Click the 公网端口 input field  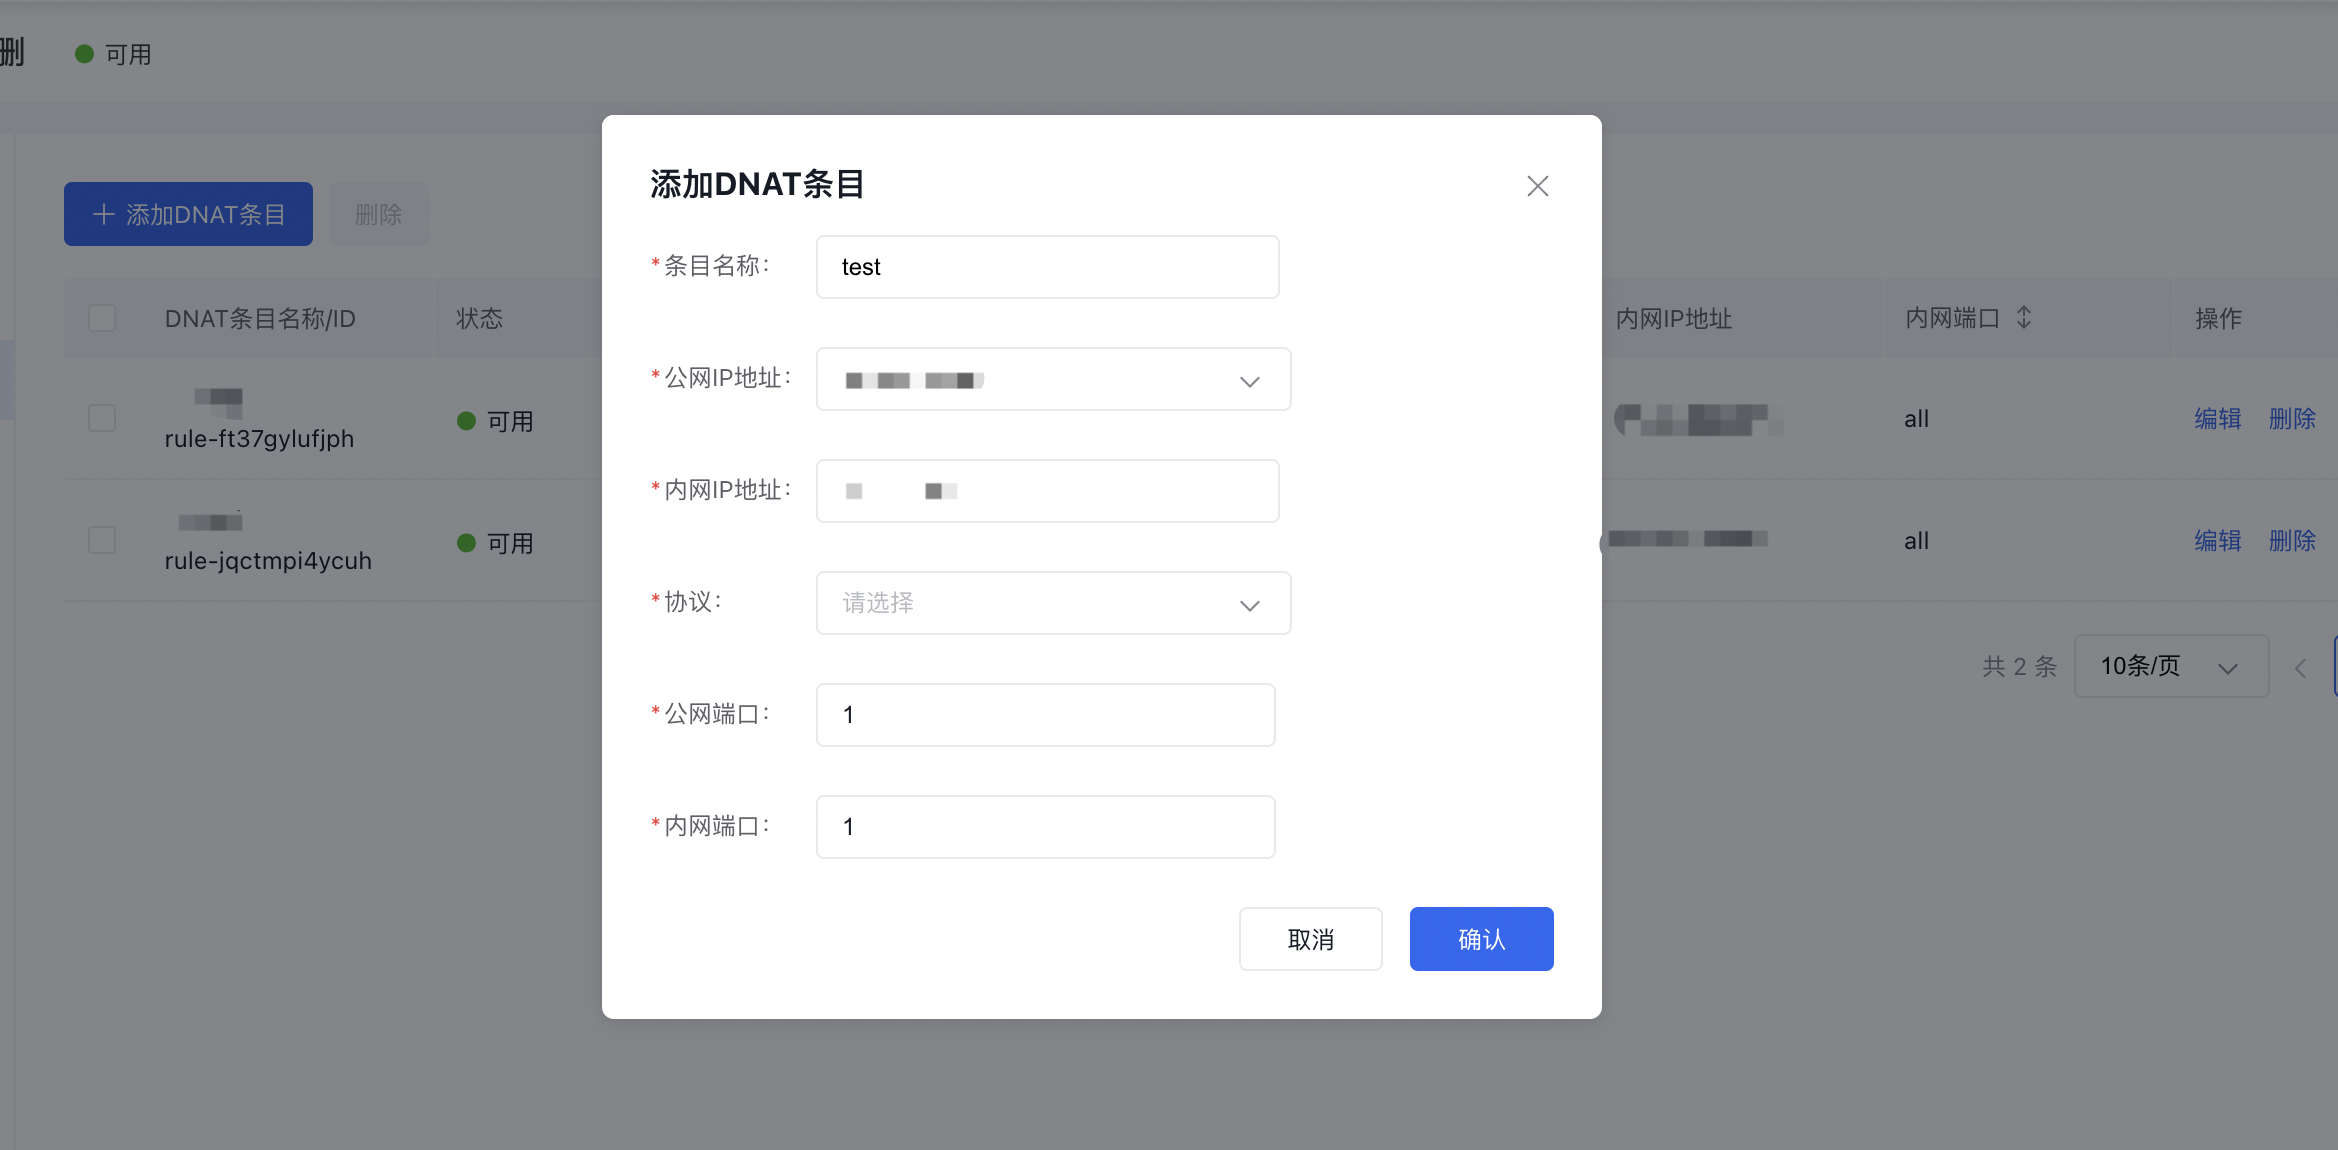(1045, 715)
